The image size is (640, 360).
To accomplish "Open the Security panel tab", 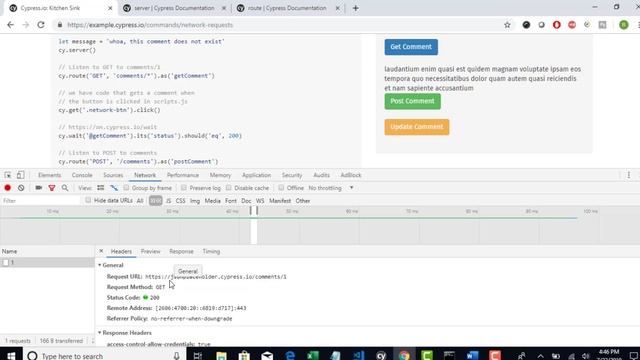I will (292, 175).
